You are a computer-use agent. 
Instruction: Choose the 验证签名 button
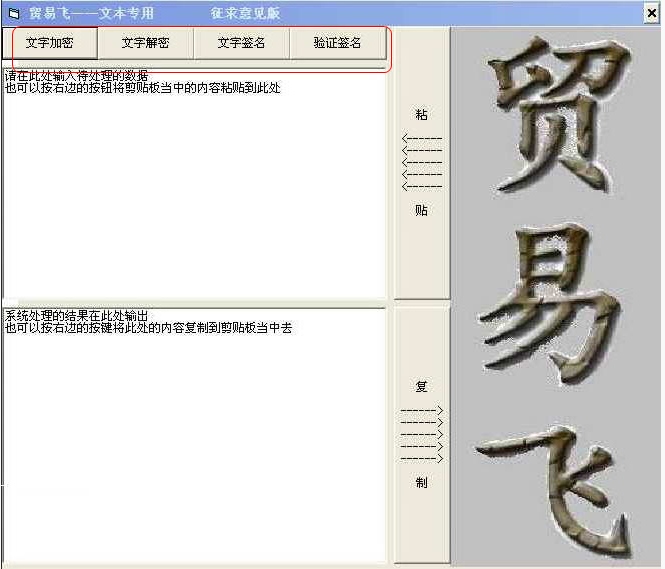click(x=338, y=43)
